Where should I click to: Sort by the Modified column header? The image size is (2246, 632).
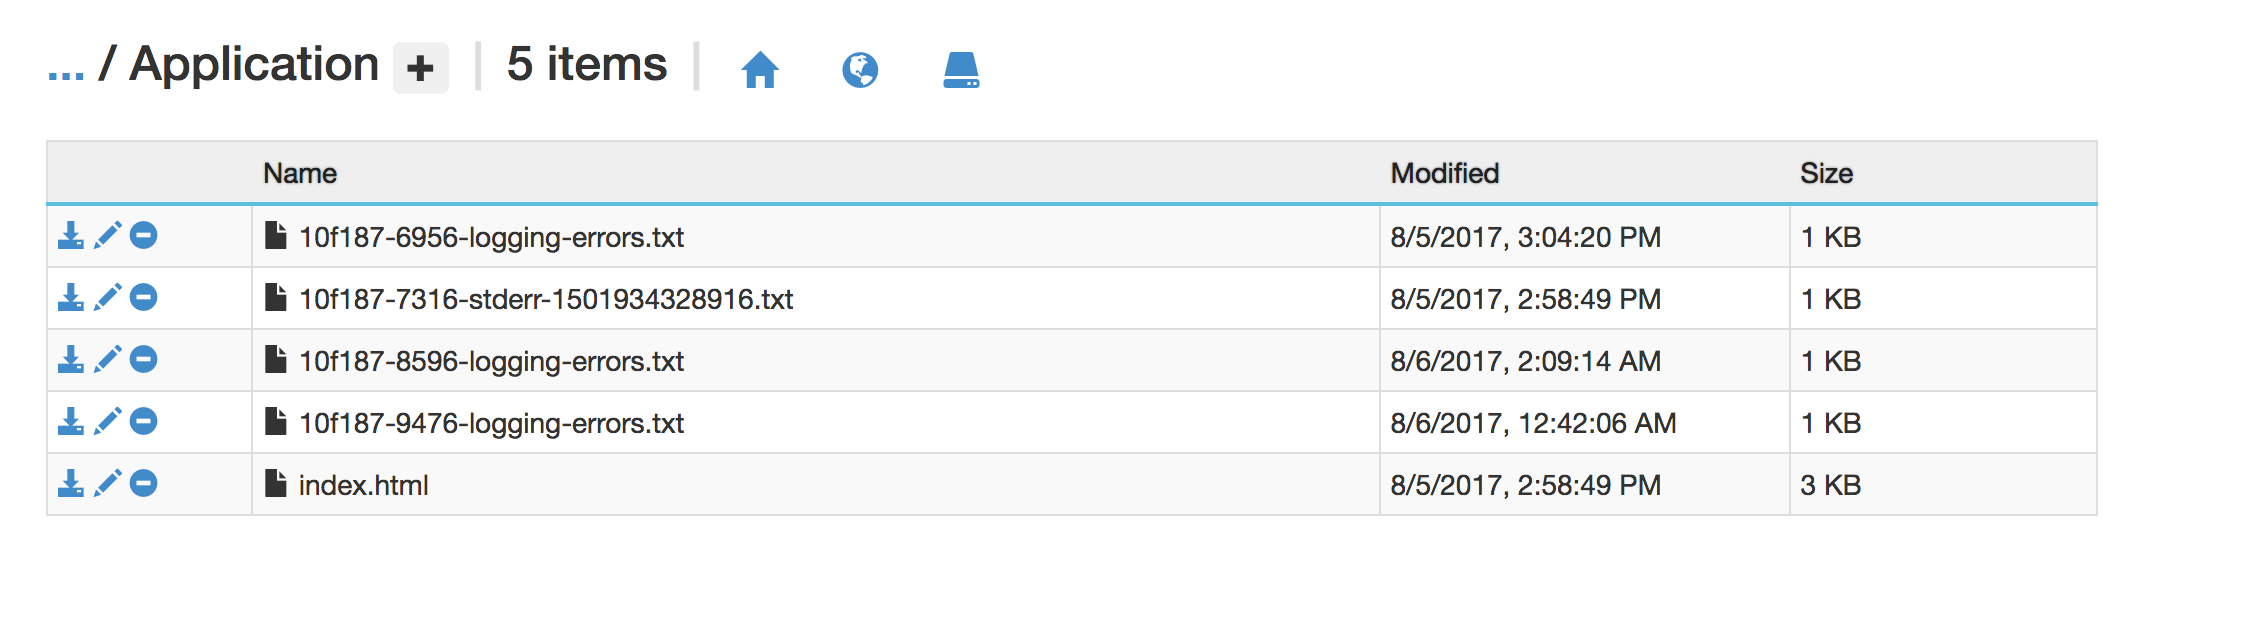click(x=1444, y=172)
